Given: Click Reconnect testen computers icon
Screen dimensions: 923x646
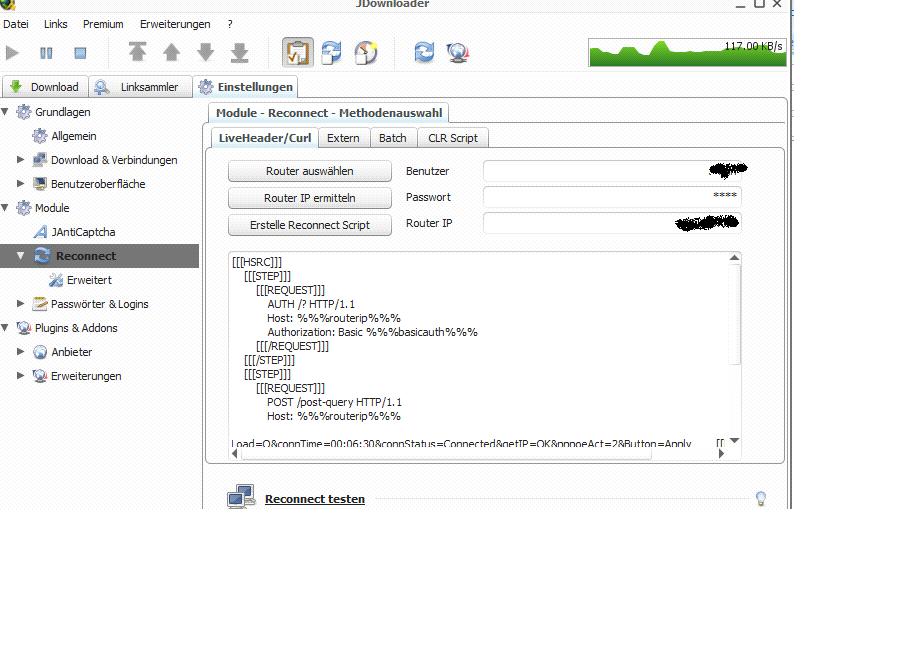Looking at the screenshot, I should 241,496.
